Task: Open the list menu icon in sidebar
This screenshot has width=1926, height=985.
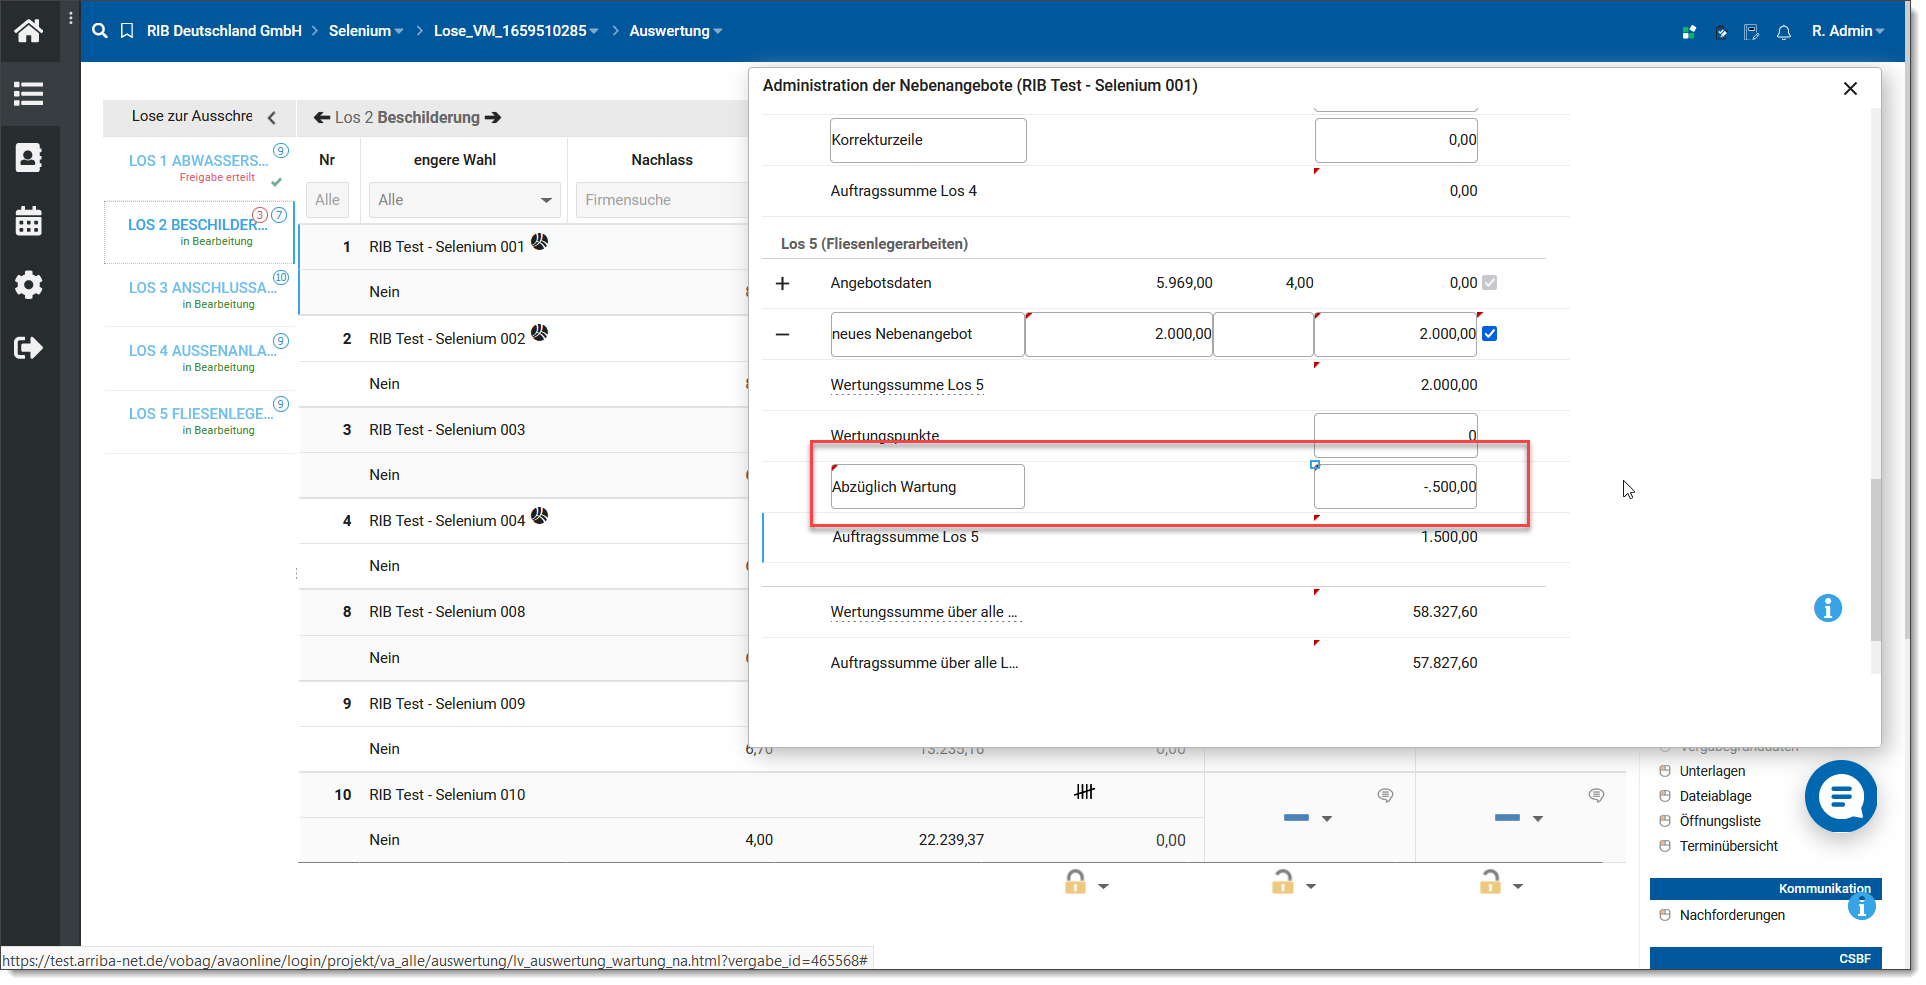Action: [x=28, y=94]
